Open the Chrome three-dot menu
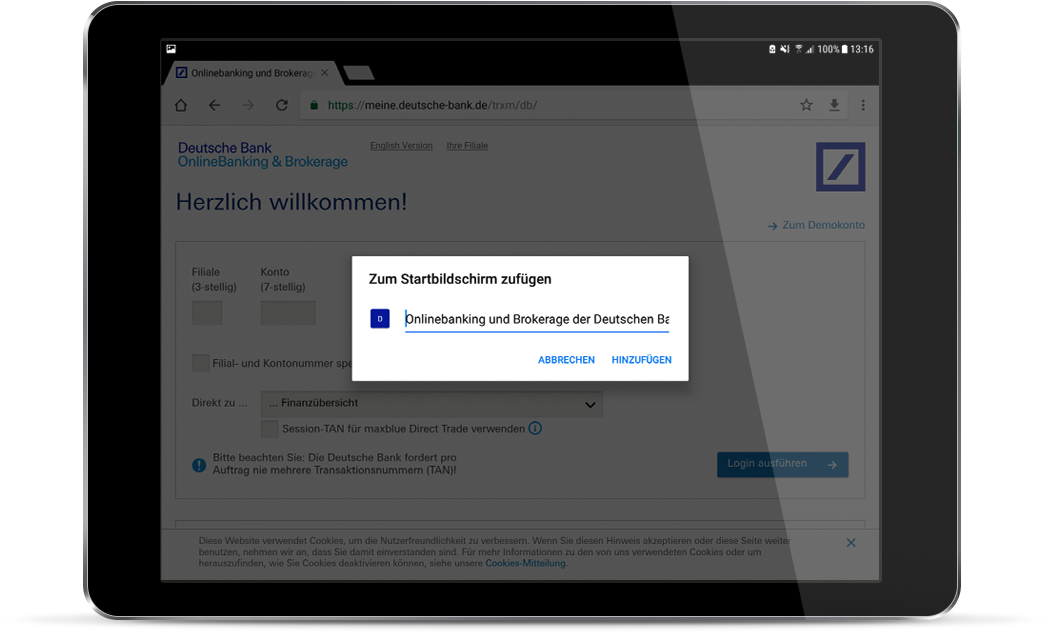1047x633 pixels. pyautogui.click(x=863, y=104)
